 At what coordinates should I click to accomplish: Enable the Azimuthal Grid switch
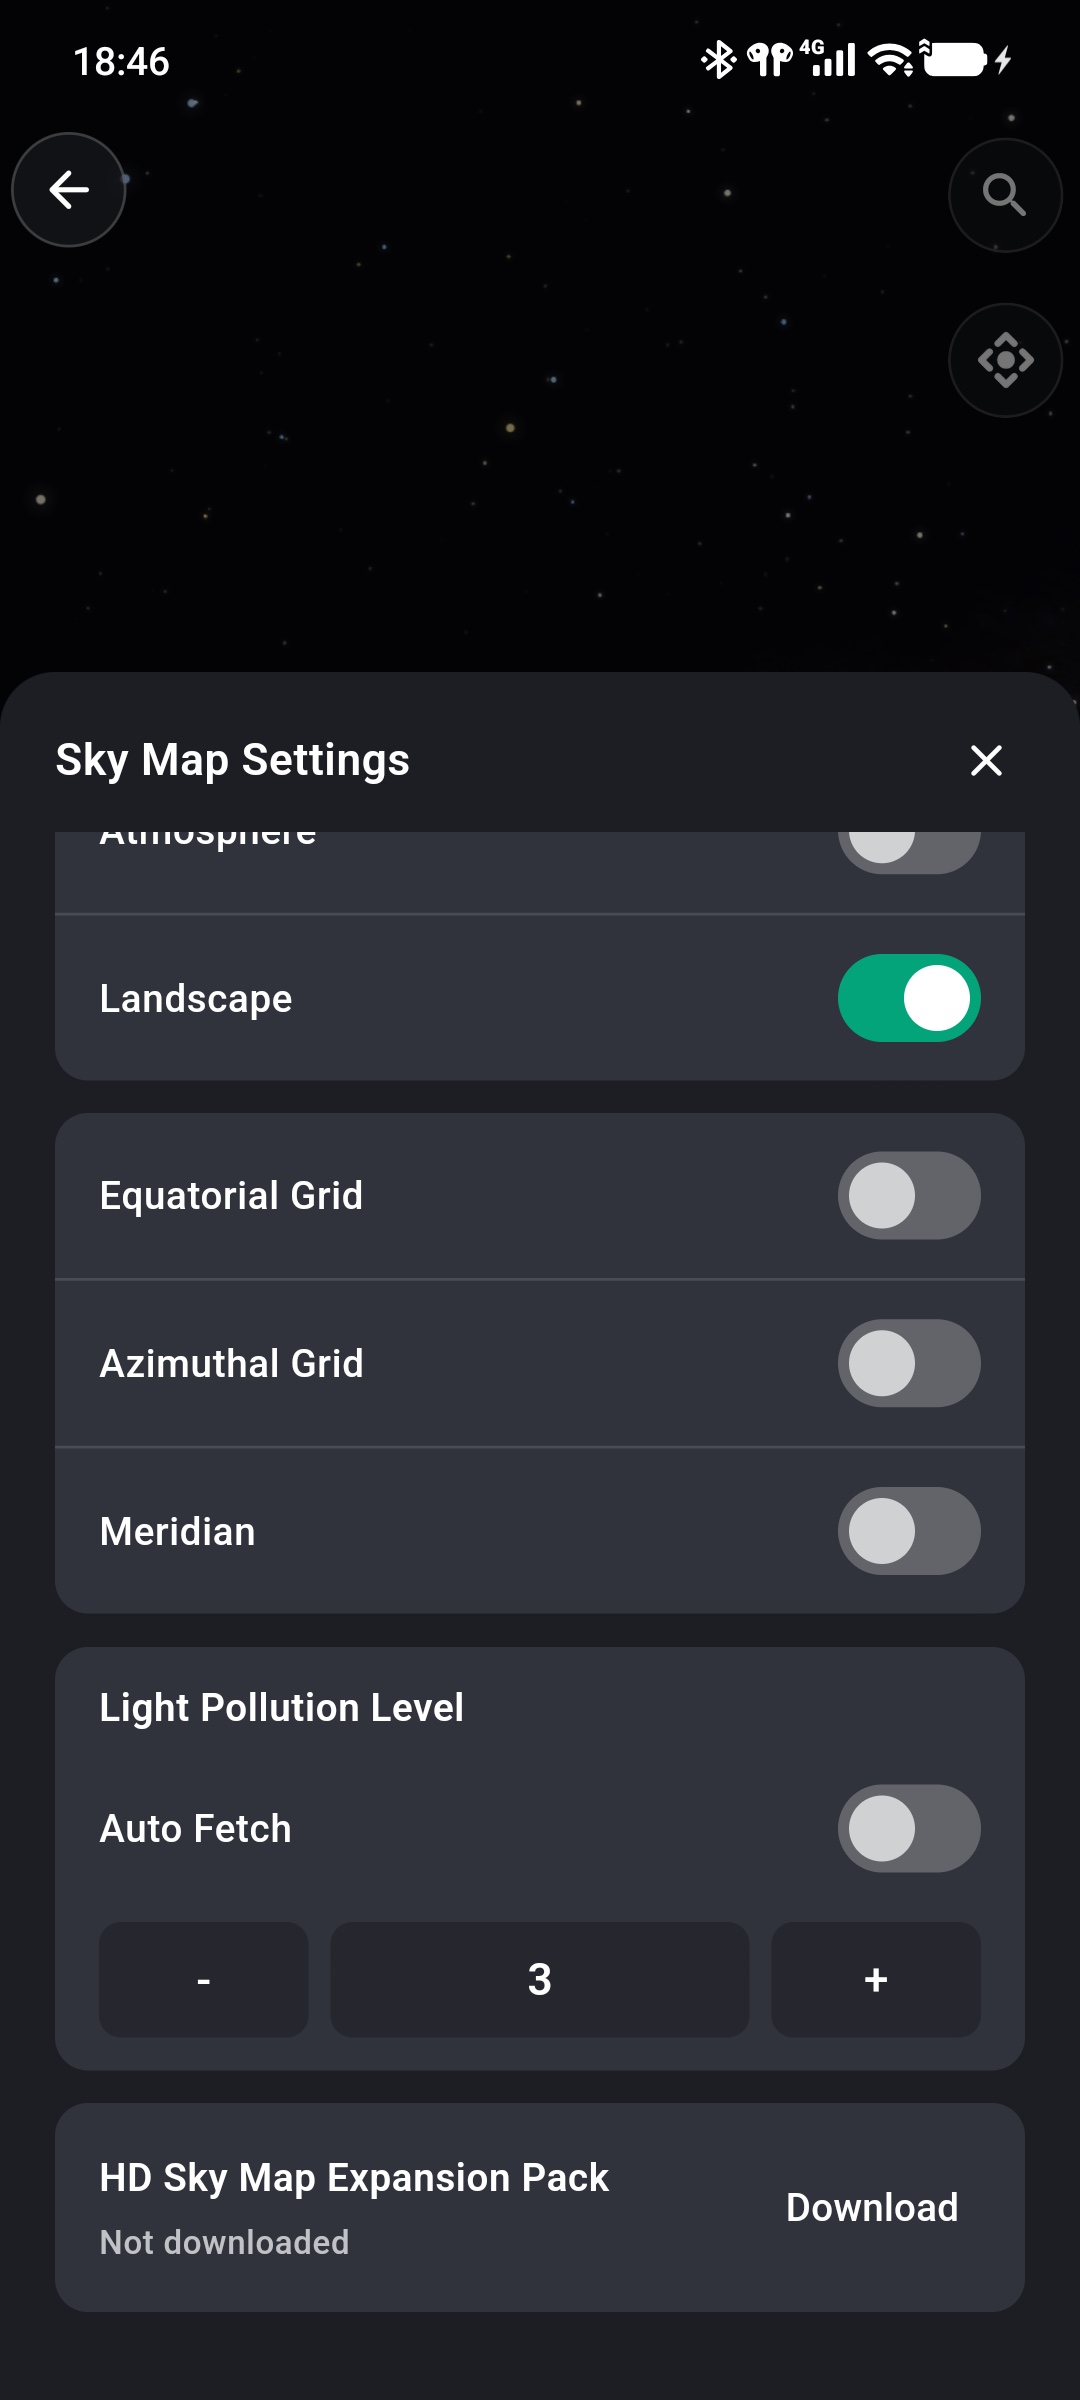click(x=909, y=1364)
